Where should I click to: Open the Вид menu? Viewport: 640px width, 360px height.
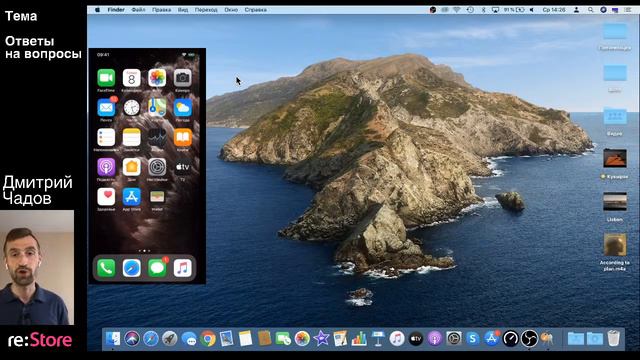(183, 10)
